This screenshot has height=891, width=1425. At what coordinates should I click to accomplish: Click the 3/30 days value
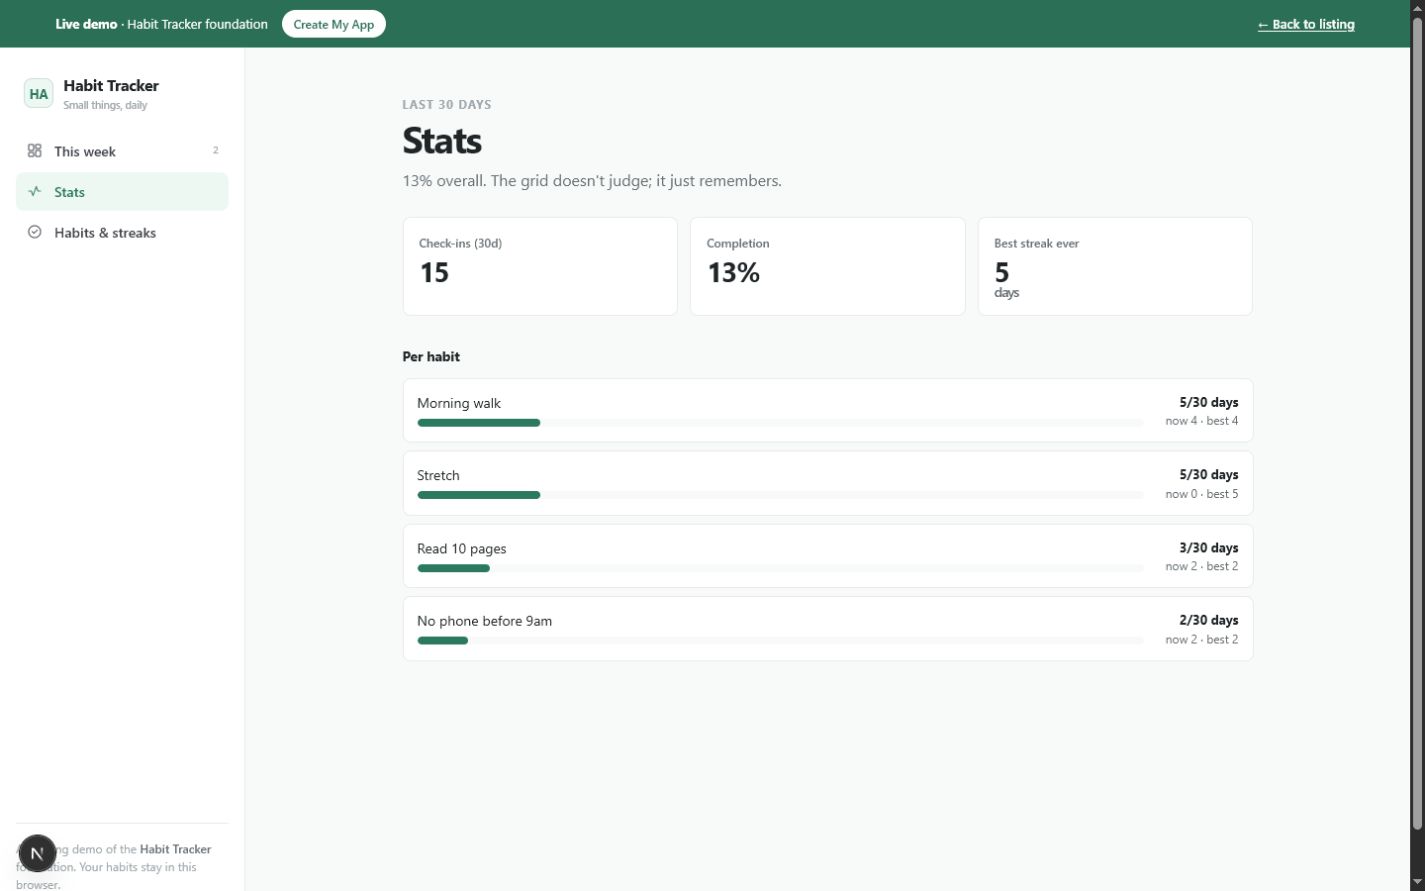click(x=1208, y=548)
